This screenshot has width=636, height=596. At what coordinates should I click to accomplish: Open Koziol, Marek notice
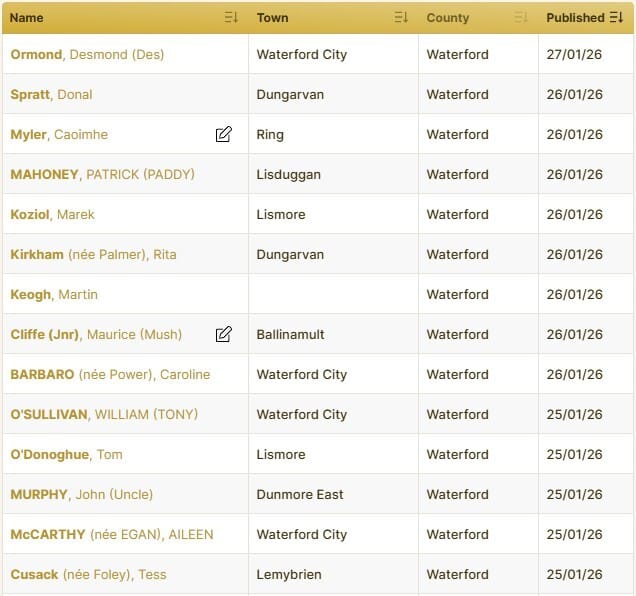52,214
